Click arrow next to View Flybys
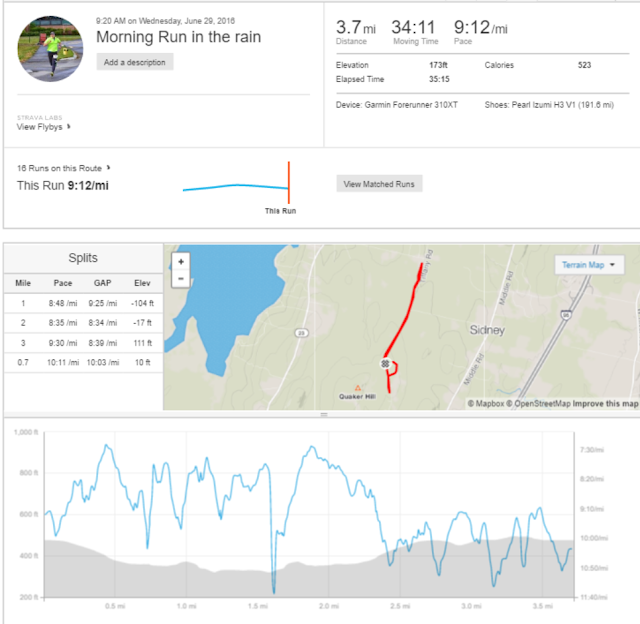Image resolution: width=640 pixels, height=624 pixels. [69, 127]
